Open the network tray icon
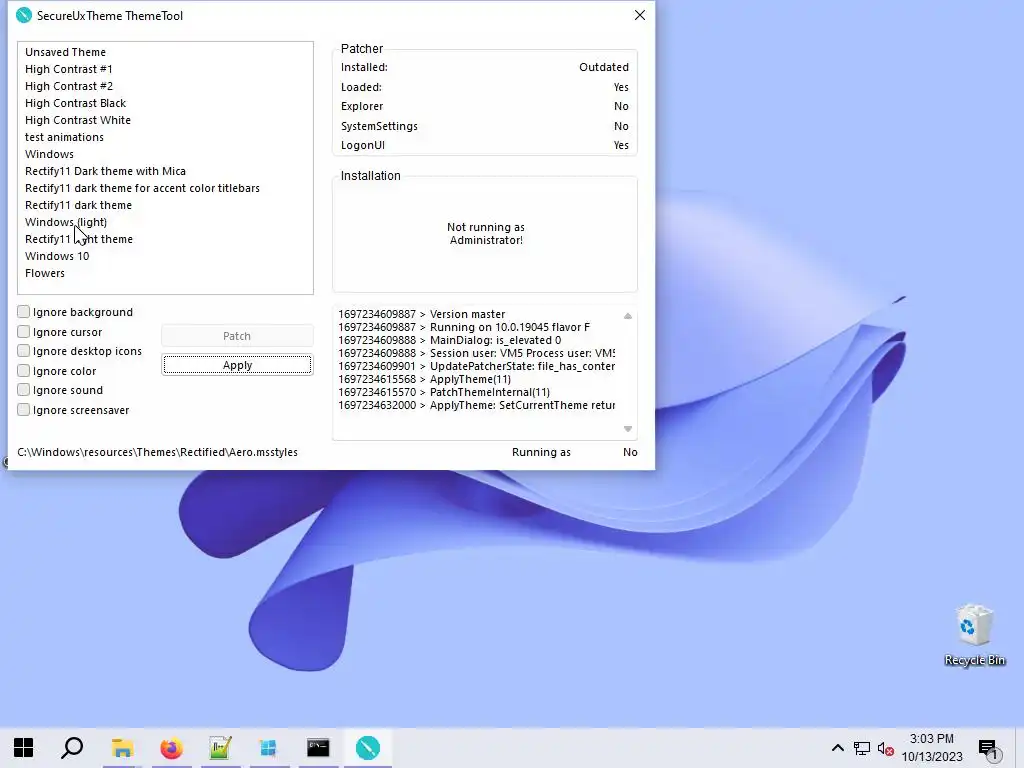Image resolution: width=1024 pixels, height=768 pixels. 861,748
